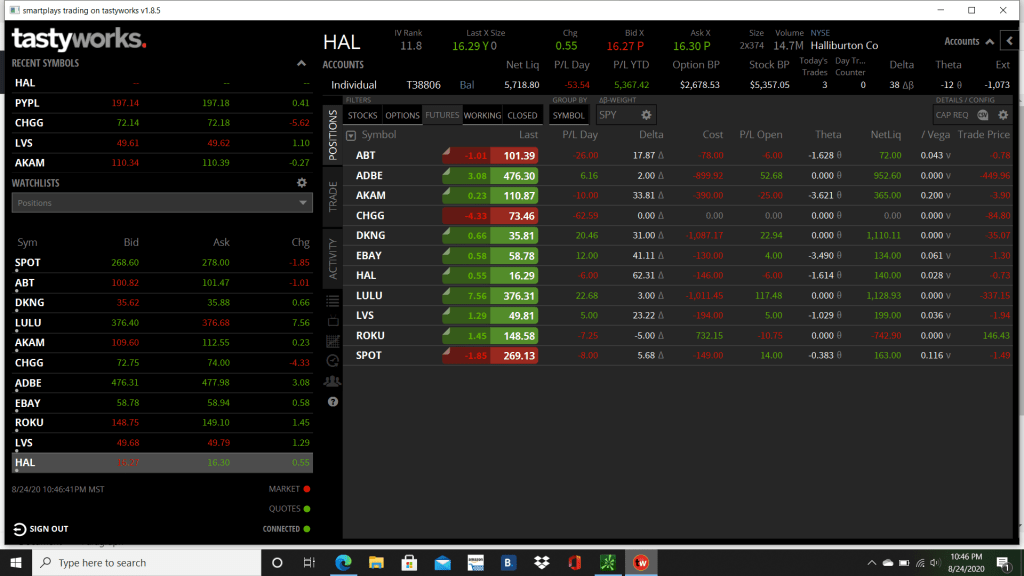The image size is (1024, 576).
Task: Switch to the Activity tab
Action: pyautogui.click(x=333, y=257)
